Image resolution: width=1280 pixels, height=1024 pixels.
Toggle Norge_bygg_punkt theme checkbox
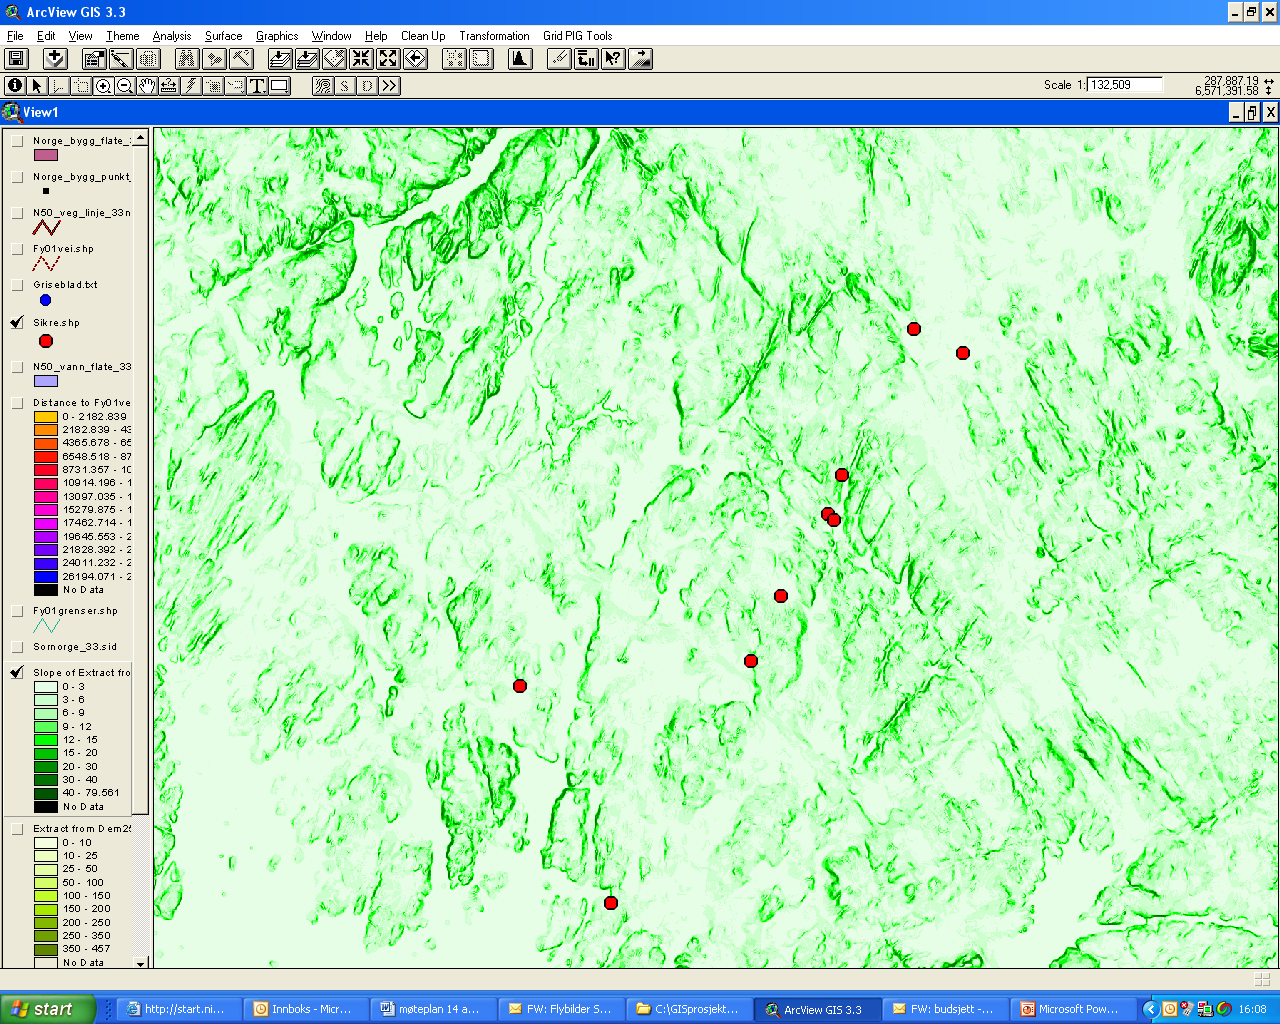coord(17,177)
